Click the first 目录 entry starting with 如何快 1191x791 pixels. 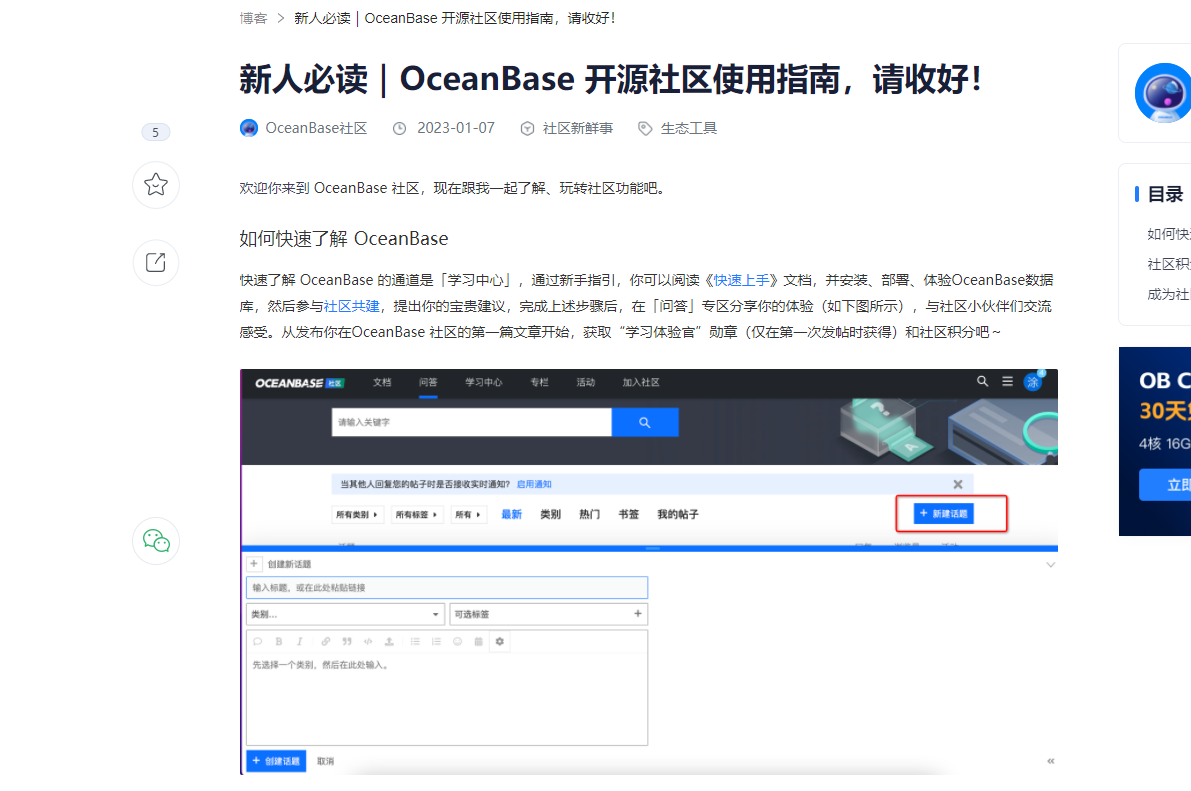click(1168, 234)
